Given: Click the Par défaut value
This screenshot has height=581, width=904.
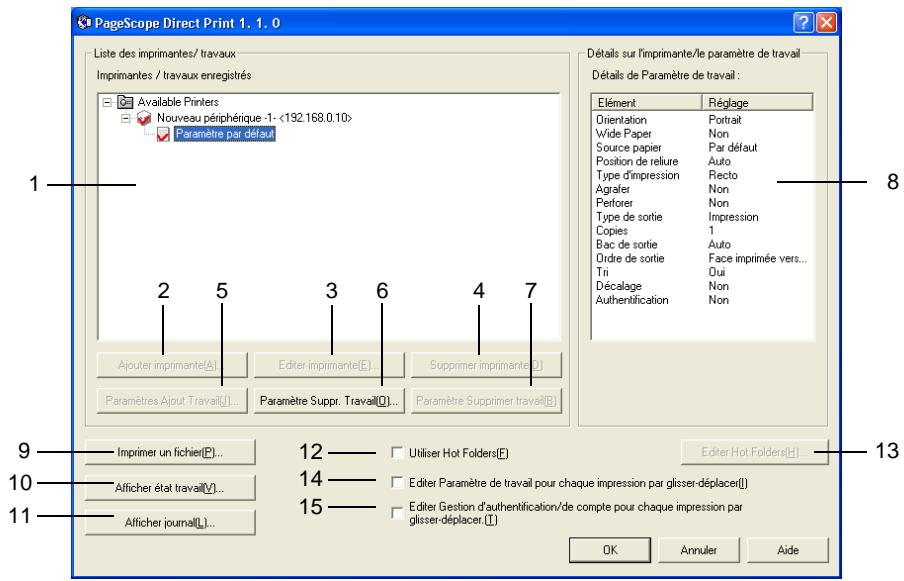Looking at the screenshot, I should click(x=733, y=148).
